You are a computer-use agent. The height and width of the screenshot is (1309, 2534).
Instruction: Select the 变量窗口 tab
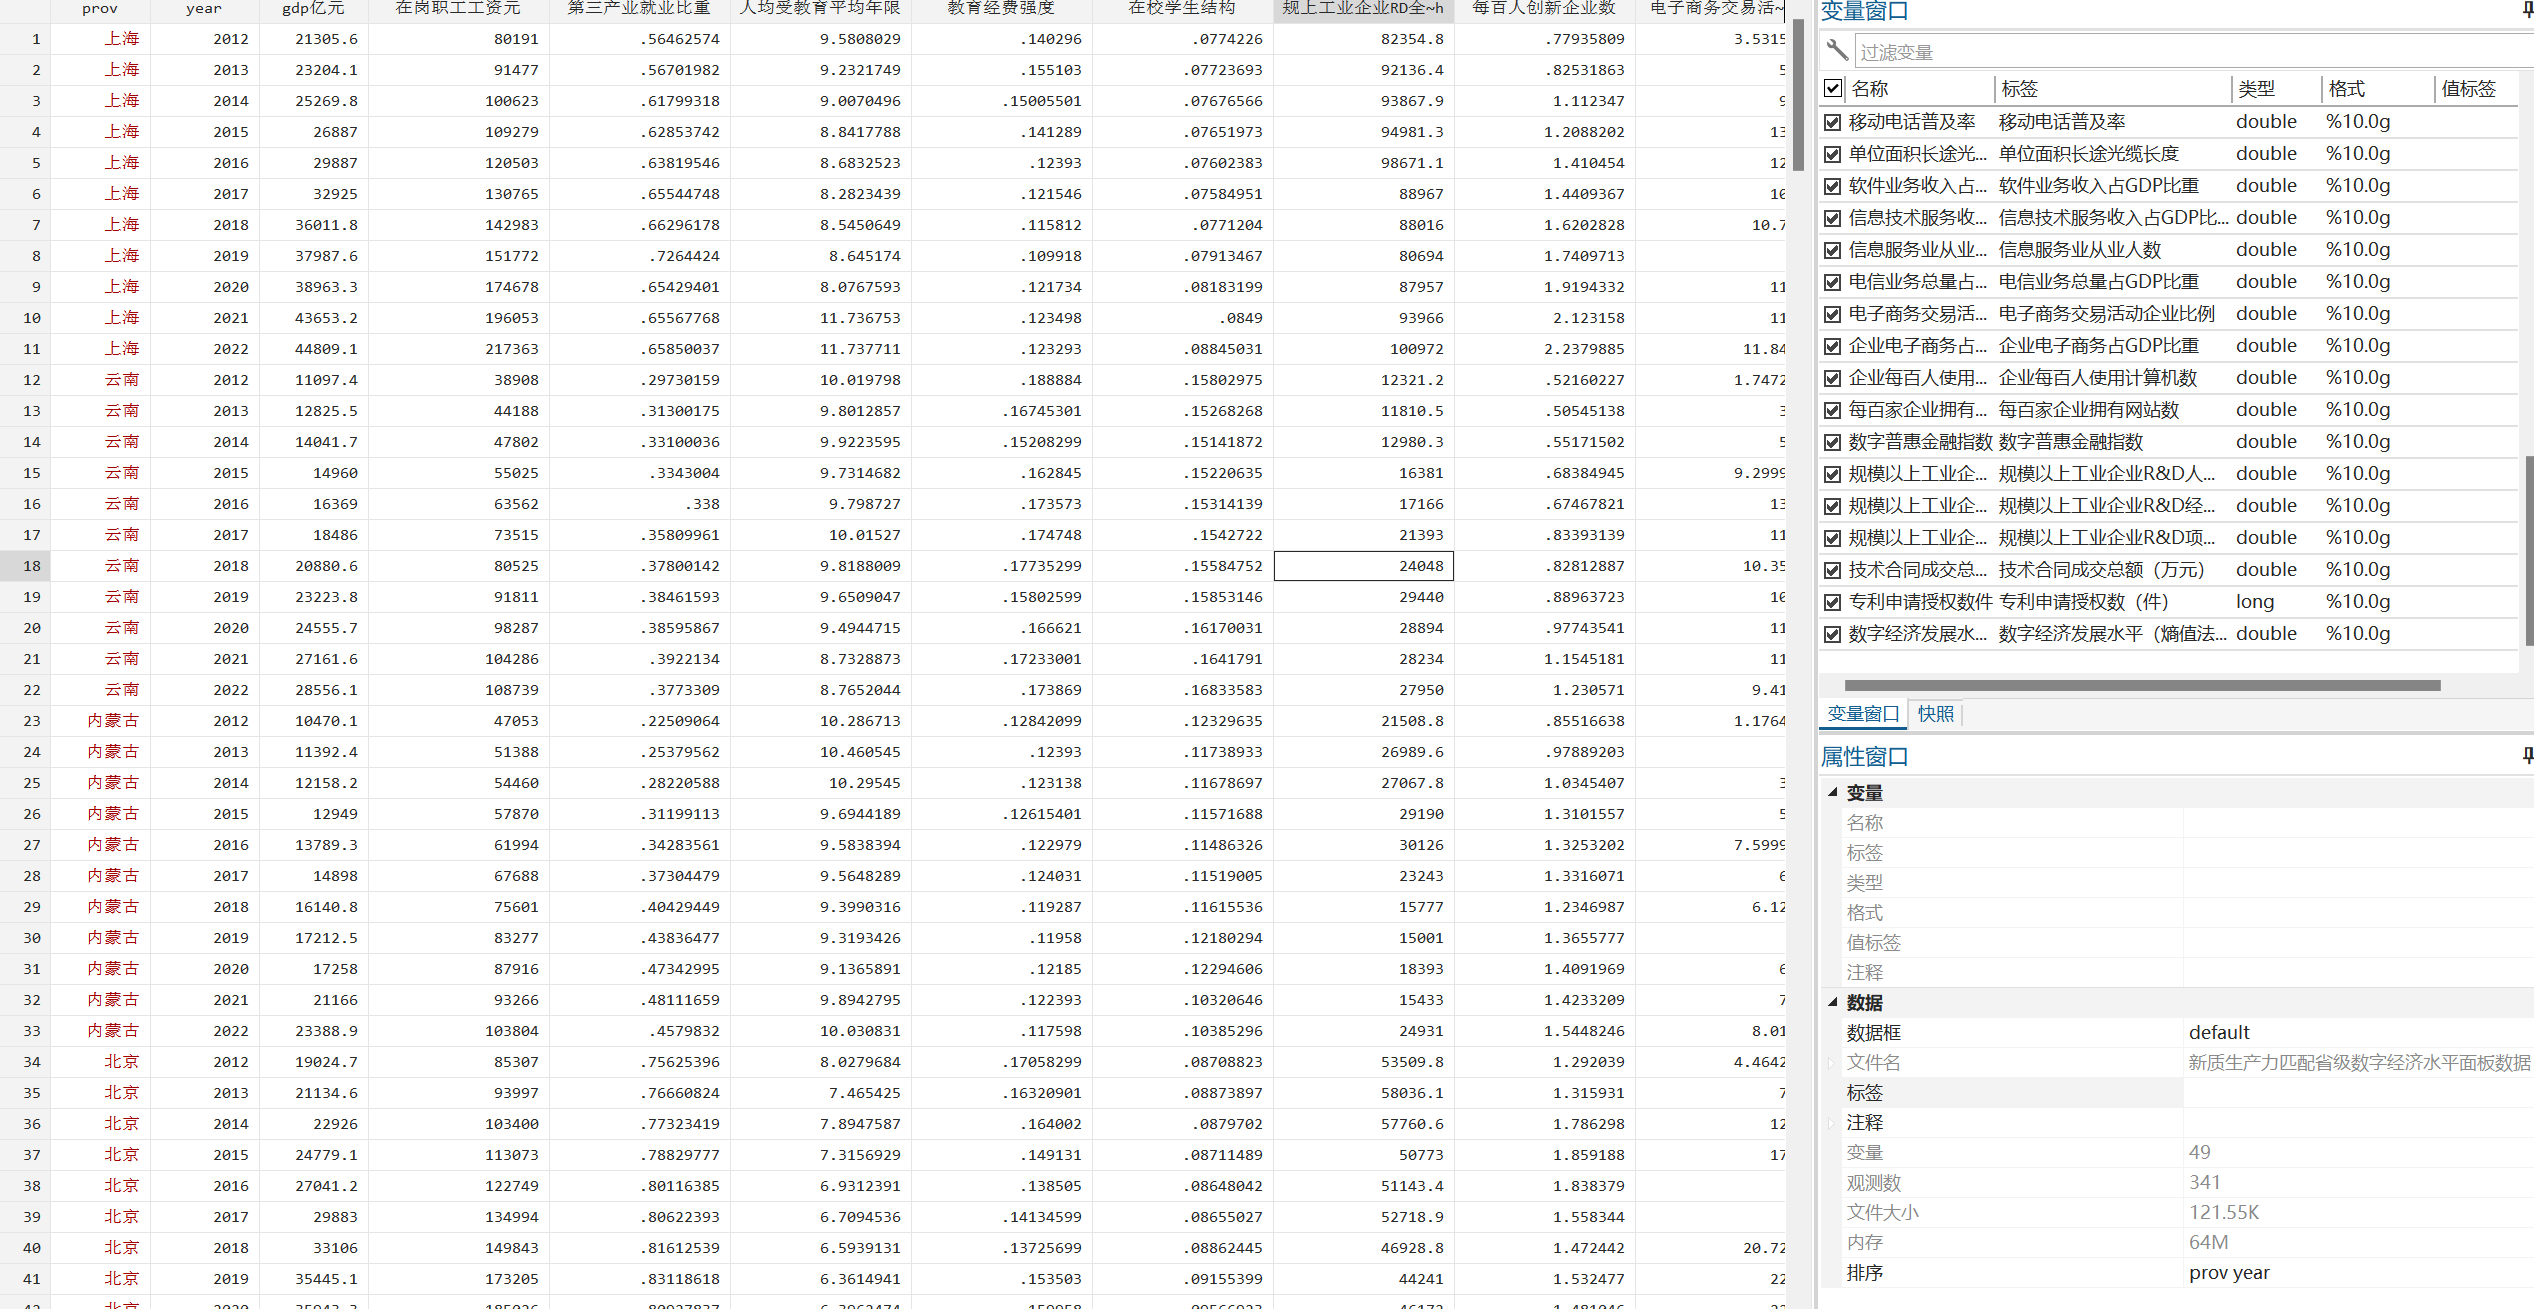tap(1862, 714)
